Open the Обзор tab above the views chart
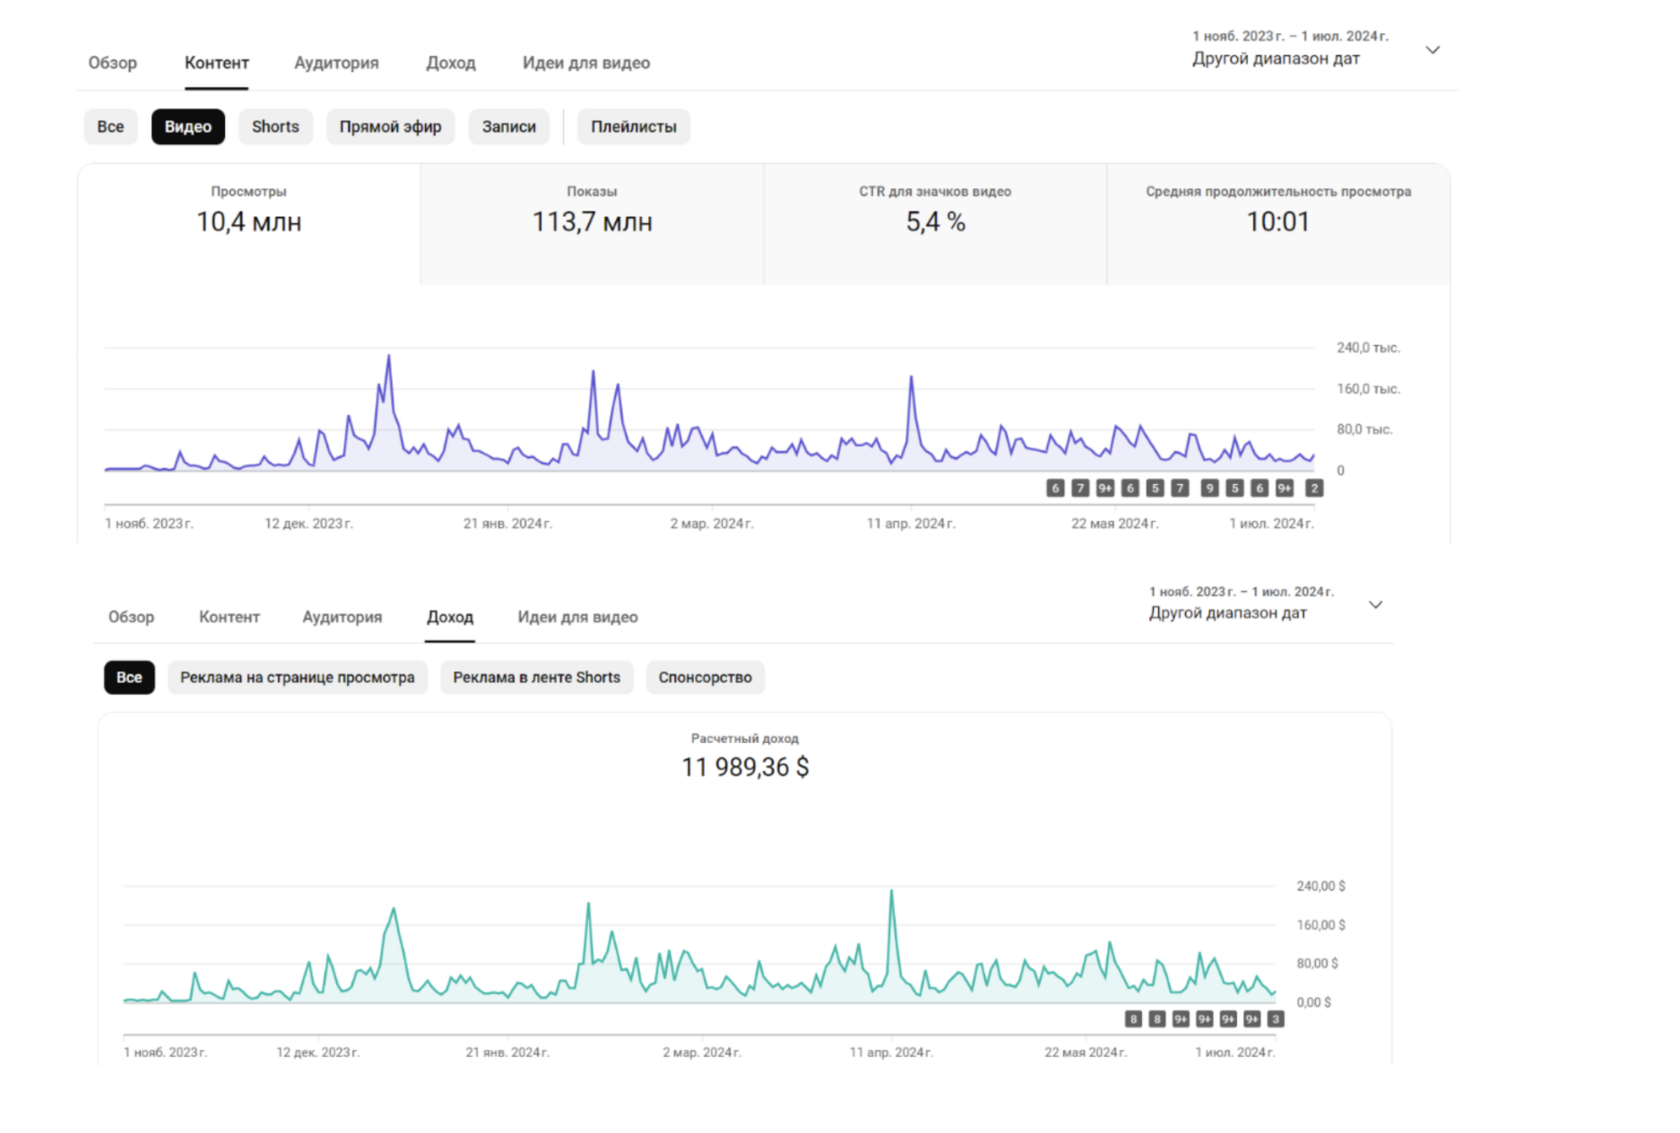The image size is (1680, 1133). click(112, 63)
